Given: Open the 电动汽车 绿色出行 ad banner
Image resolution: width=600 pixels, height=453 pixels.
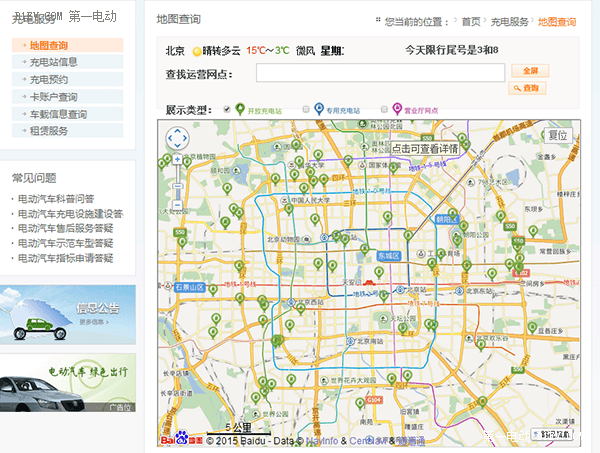Looking at the screenshot, I should pos(68,383).
